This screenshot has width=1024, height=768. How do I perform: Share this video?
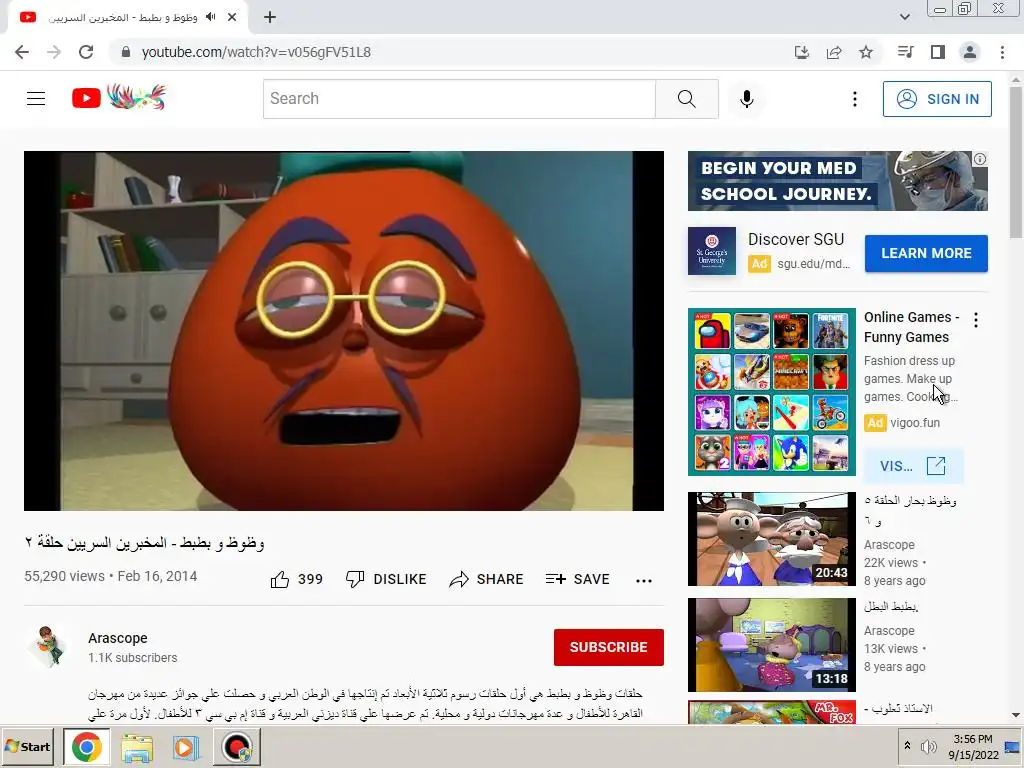coord(487,579)
